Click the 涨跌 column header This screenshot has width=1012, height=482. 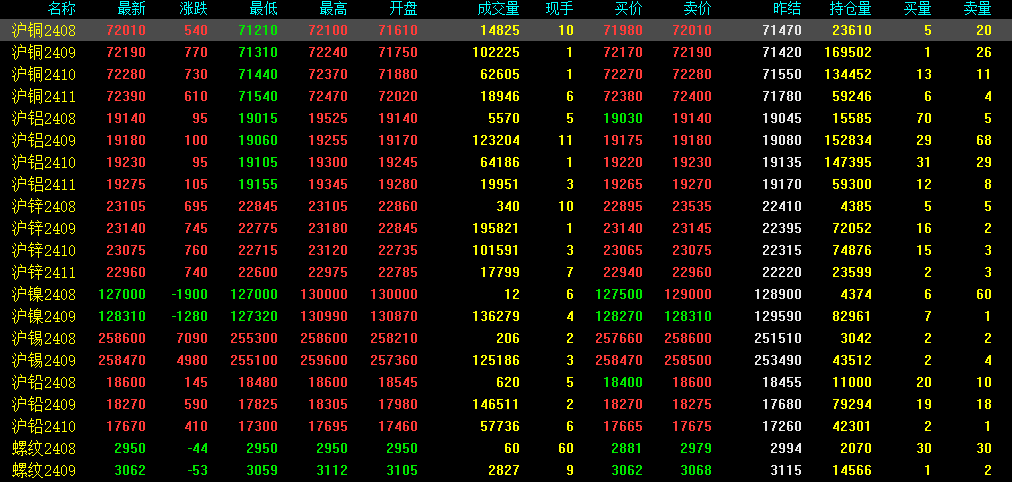click(194, 9)
